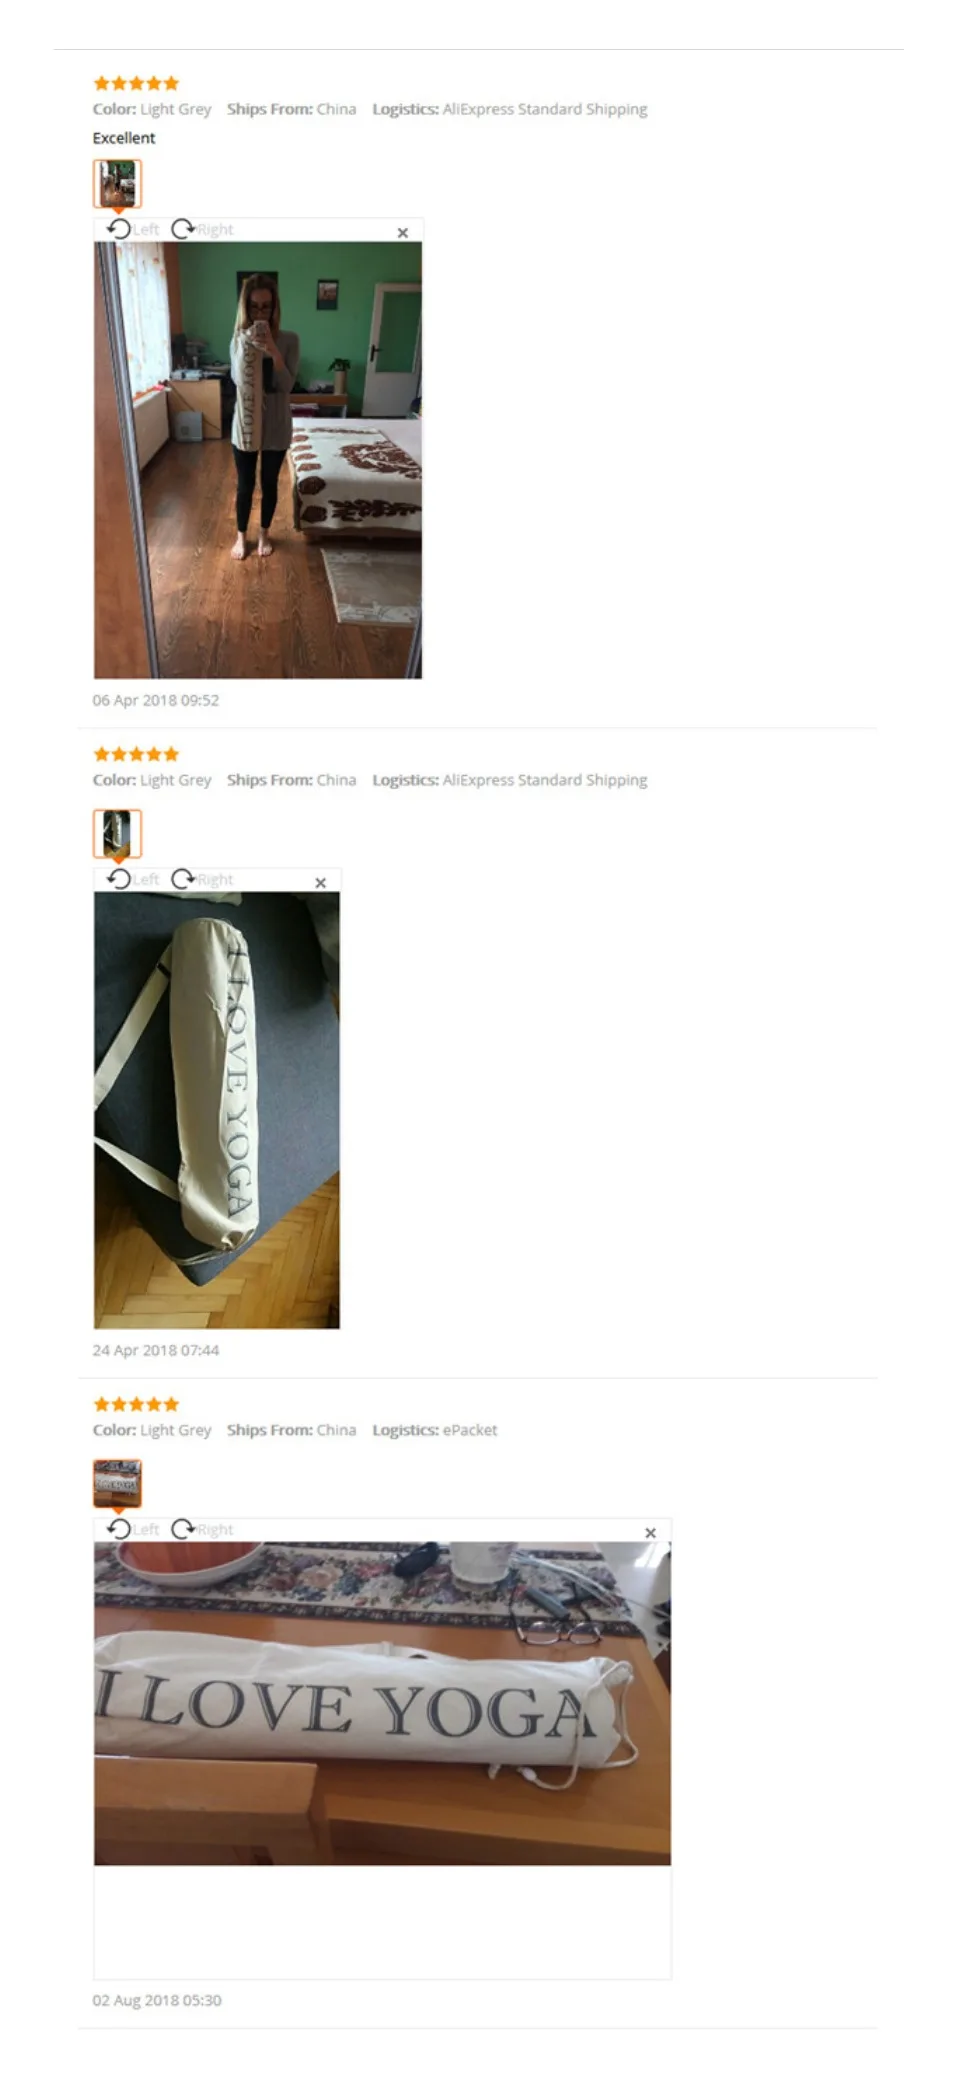Image resolution: width=958 pixels, height=2094 pixels.
Task: Click the 'Excellent' review comment text
Action: (124, 138)
